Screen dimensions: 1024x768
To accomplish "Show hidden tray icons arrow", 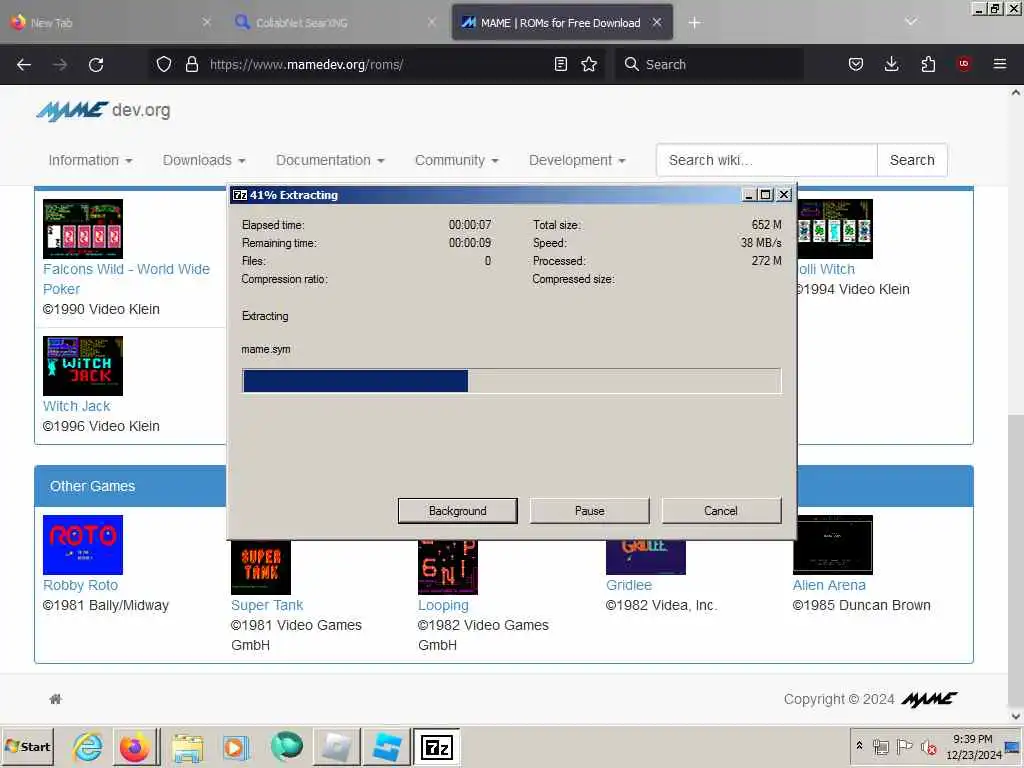I will point(859,746).
